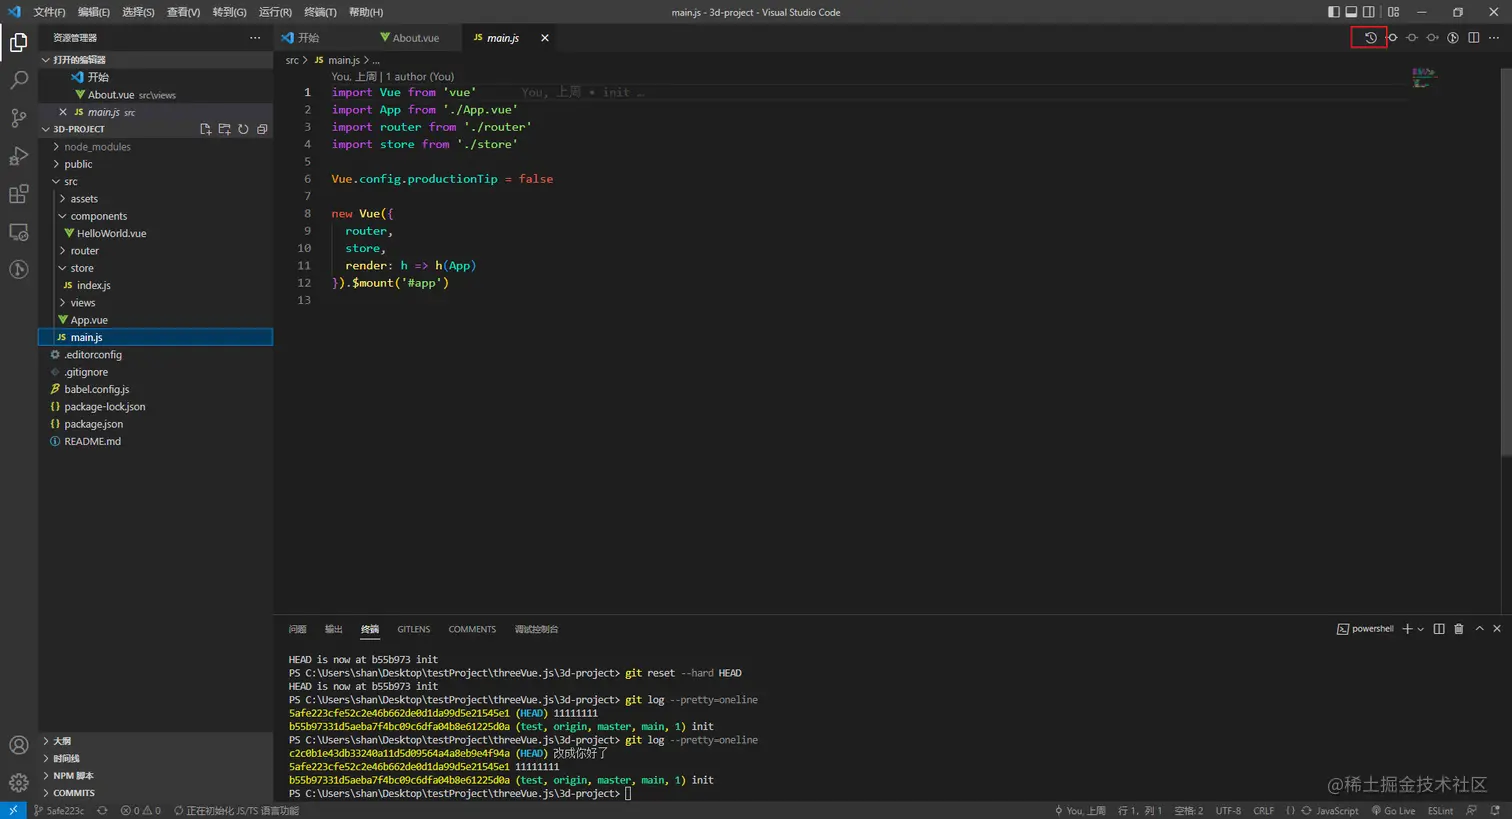Open the Extensions view
Screen dimensions: 1512x819
pos(19,194)
